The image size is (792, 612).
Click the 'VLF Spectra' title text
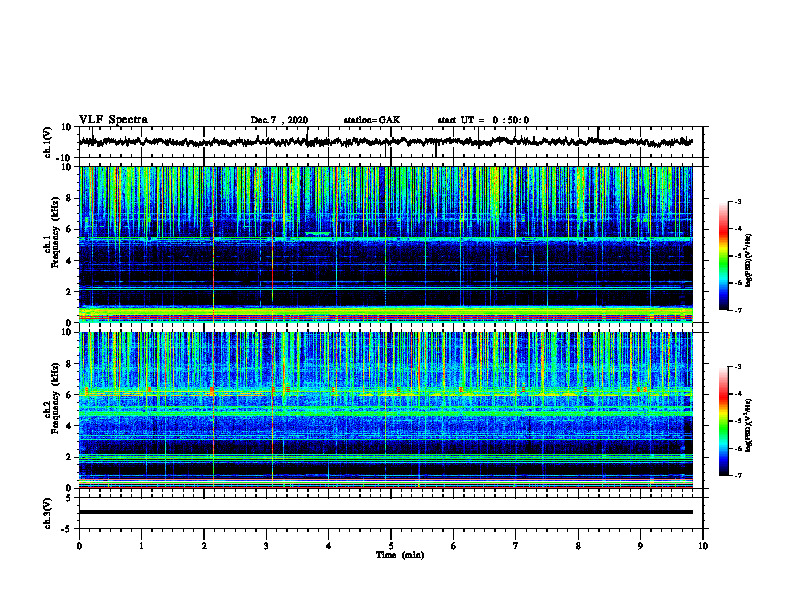(113, 120)
